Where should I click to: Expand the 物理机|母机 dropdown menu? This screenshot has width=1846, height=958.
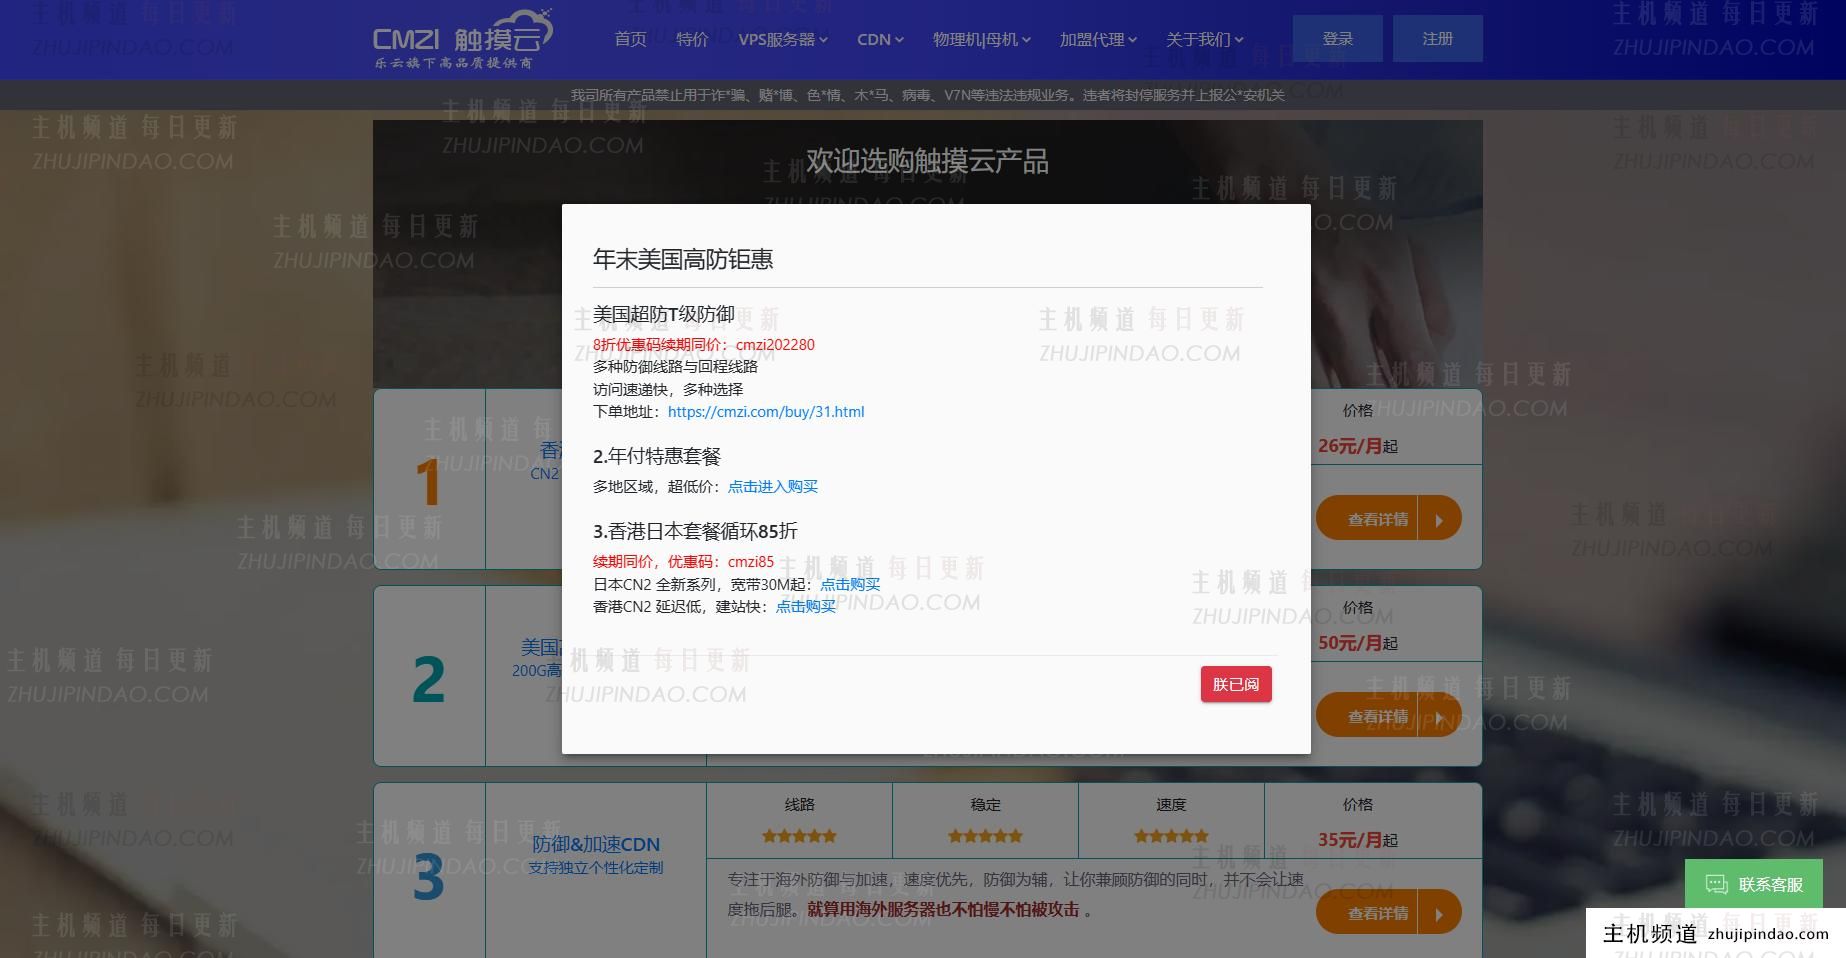pyautogui.click(x=981, y=39)
